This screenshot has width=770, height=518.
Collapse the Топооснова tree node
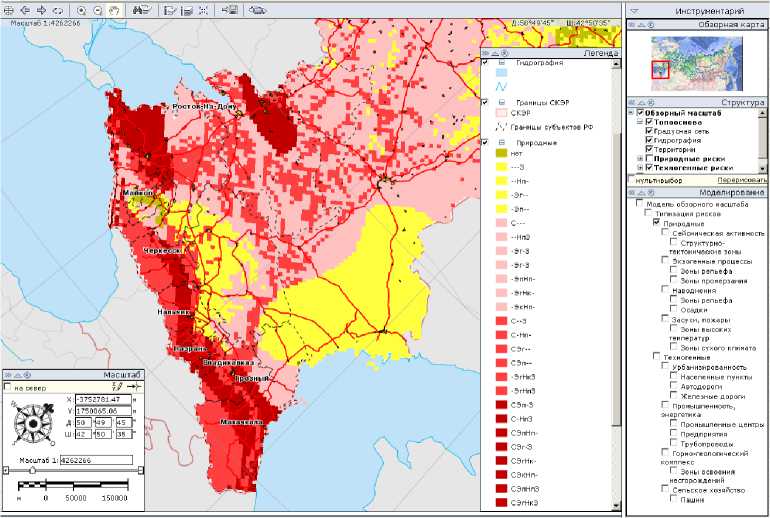click(639, 122)
